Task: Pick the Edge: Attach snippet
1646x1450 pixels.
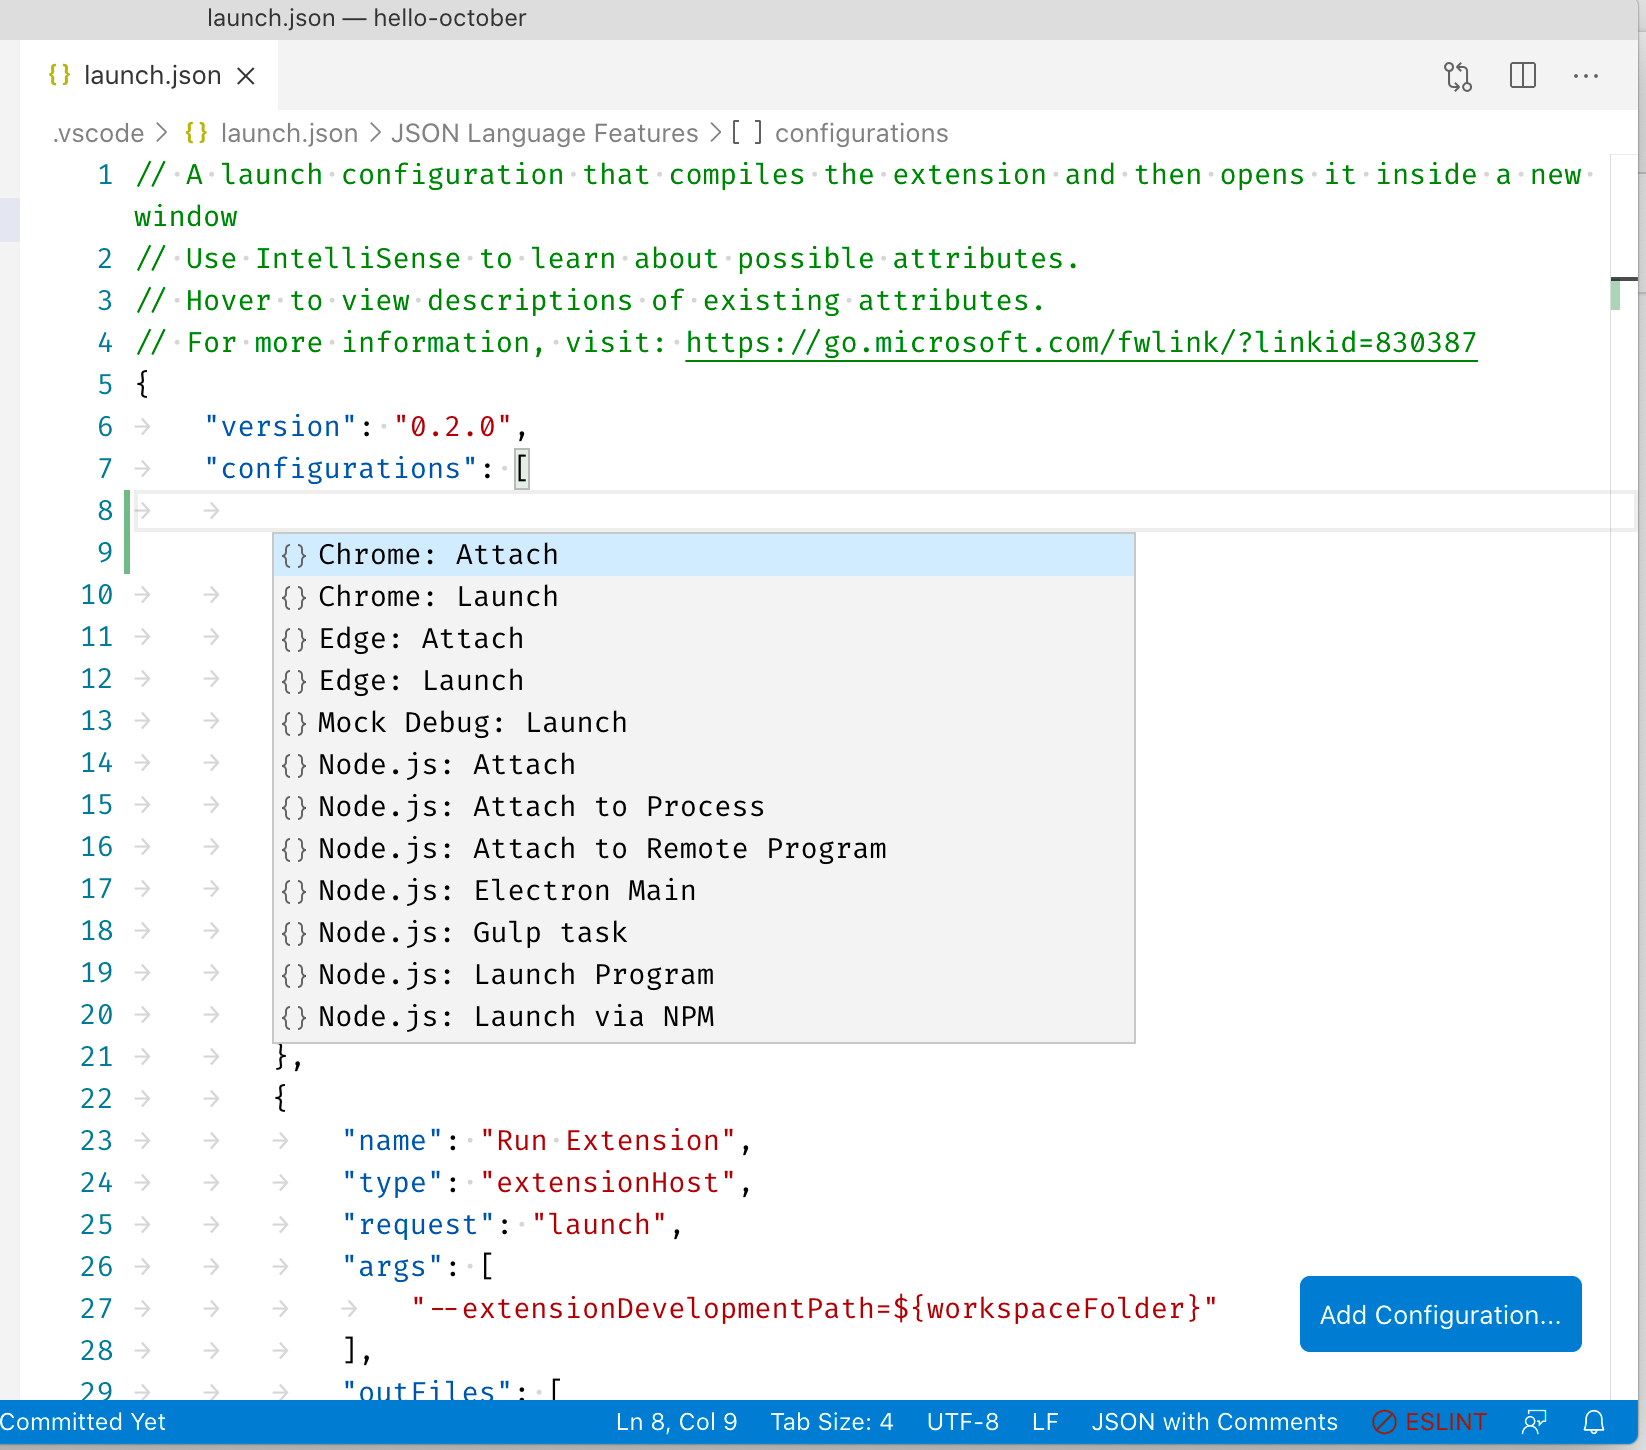Action: pyautogui.click(x=704, y=639)
